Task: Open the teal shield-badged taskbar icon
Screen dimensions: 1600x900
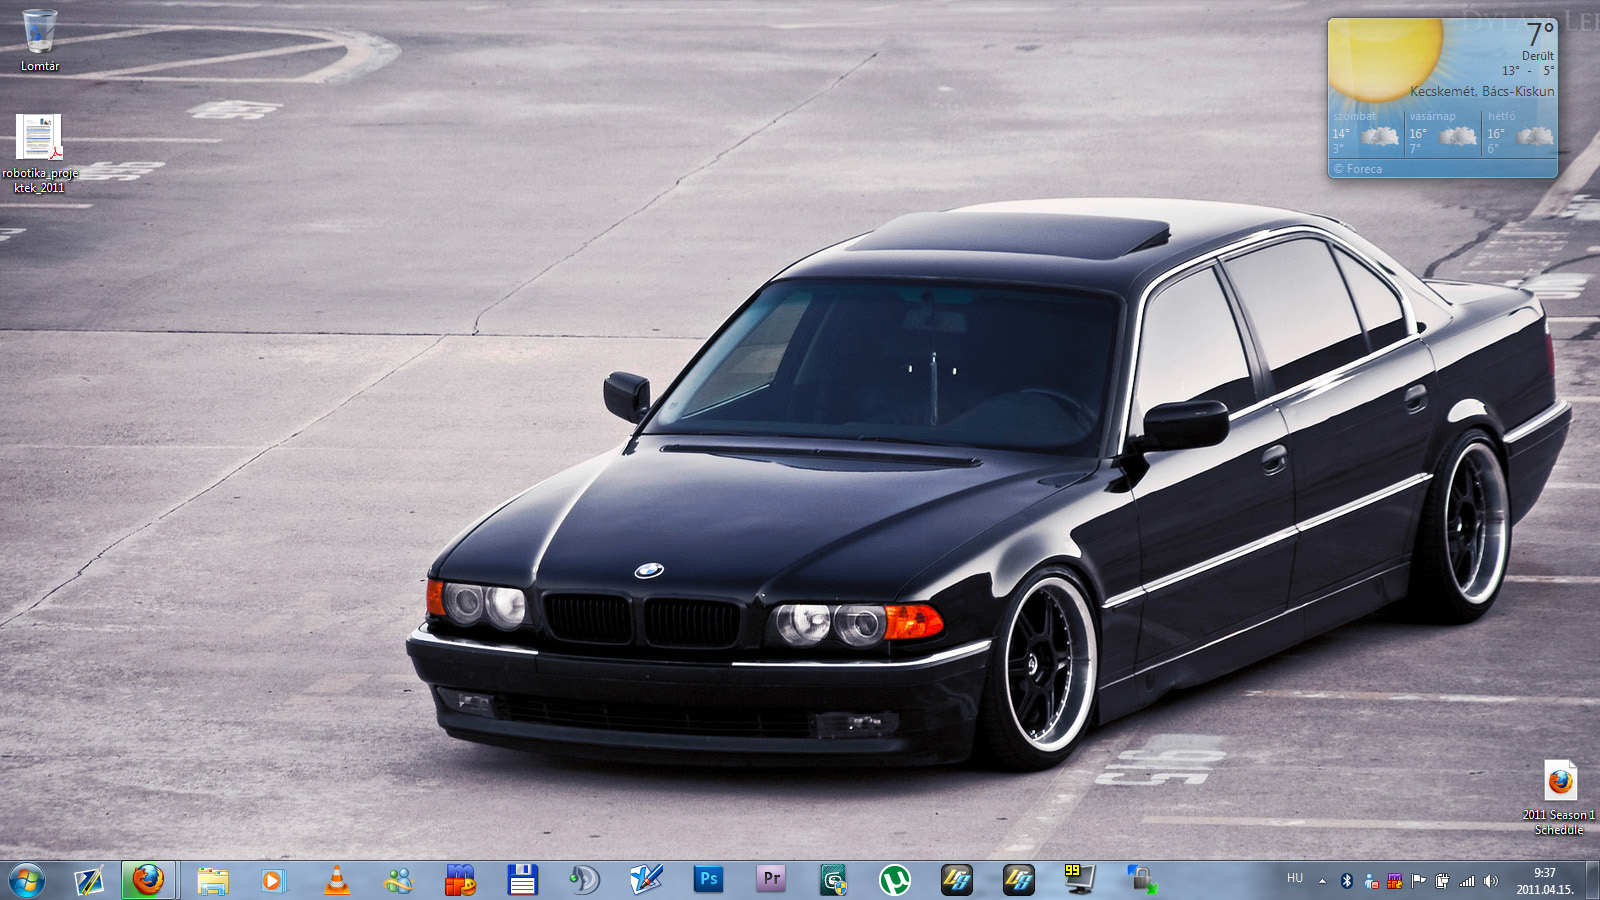Action: point(833,881)
